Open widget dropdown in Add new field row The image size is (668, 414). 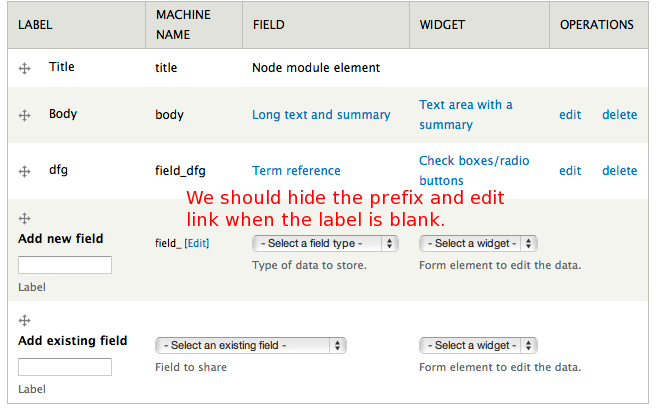click(478, 243)
